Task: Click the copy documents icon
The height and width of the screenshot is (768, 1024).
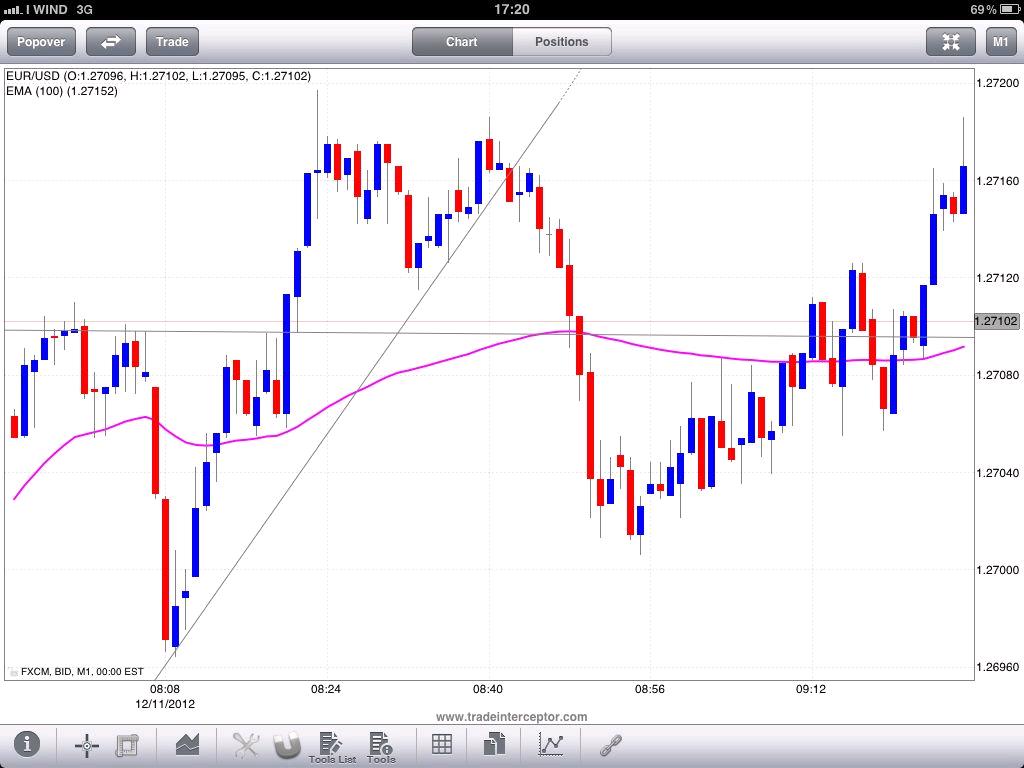Action: (x=494, y=744)
